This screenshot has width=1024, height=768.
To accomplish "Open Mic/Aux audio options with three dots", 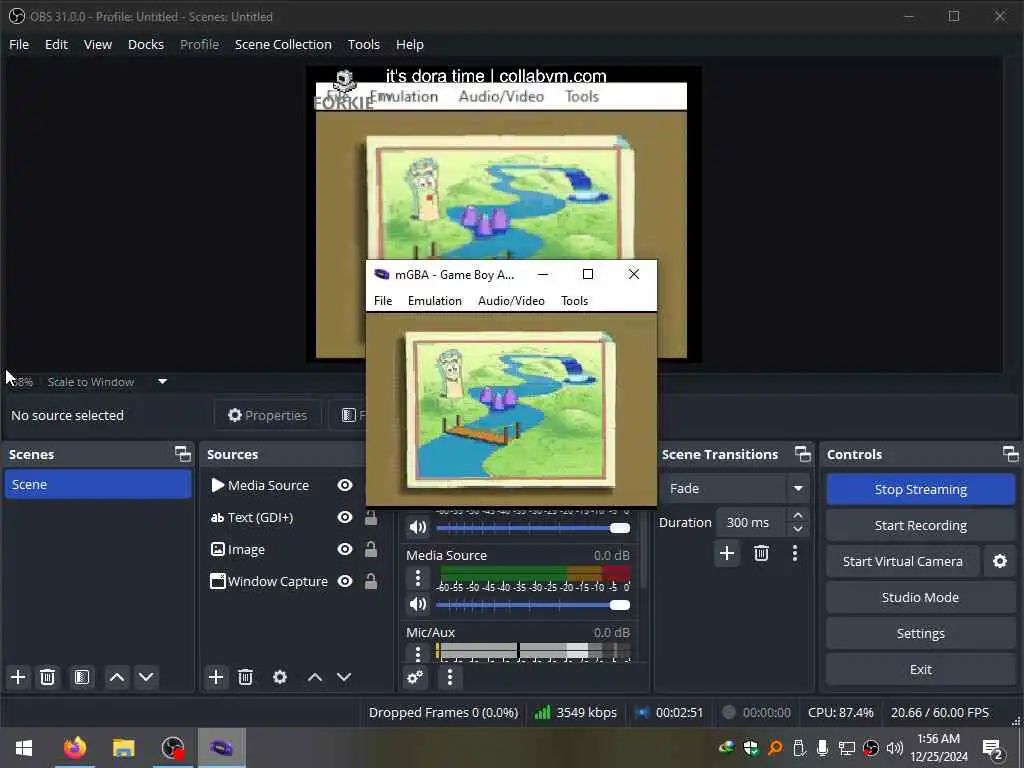I will coord(418,653).
